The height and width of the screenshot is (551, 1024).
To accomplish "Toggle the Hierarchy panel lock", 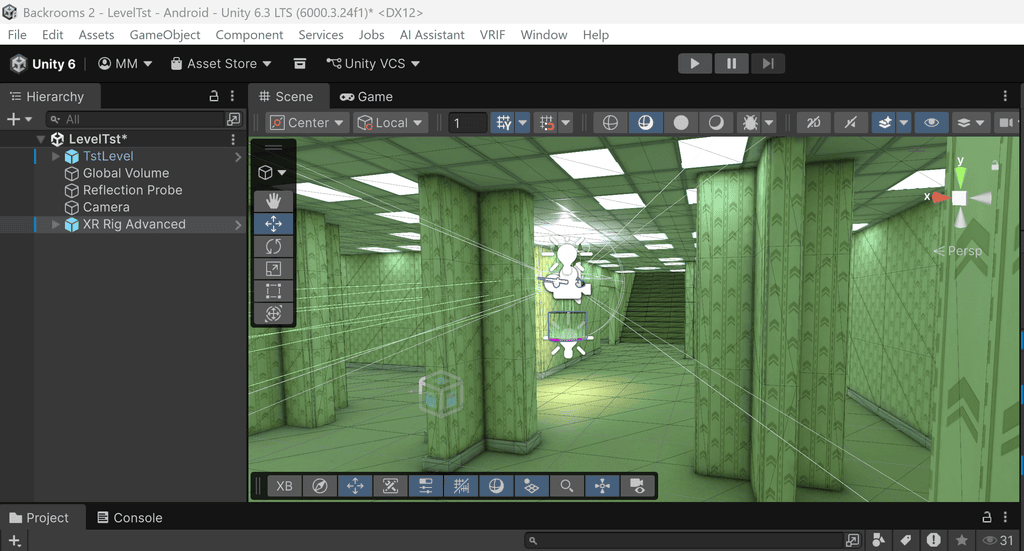I will tap(214, 96).
